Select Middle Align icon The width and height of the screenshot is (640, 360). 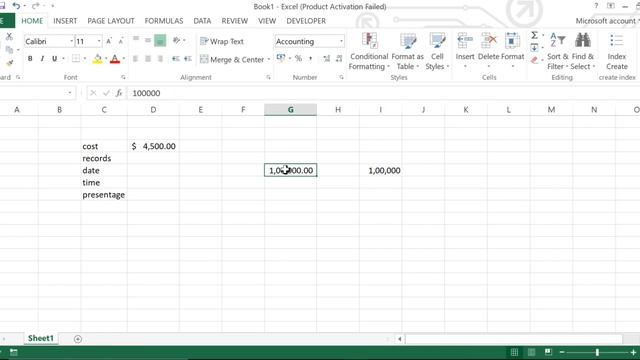click(x=148, y=40)
